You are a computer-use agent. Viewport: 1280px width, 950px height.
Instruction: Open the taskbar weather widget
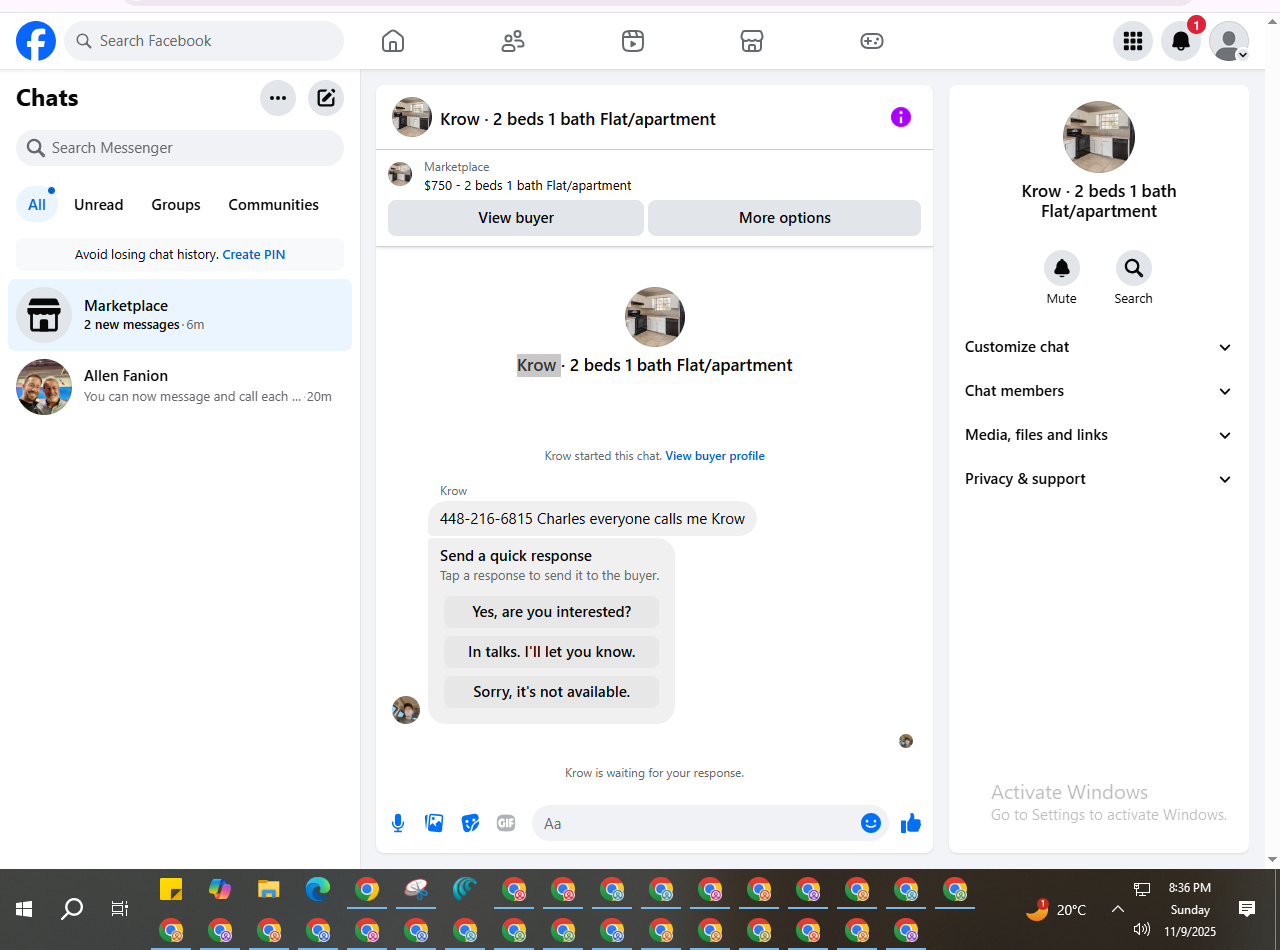pyautogui.click(x=1056, y=909)
